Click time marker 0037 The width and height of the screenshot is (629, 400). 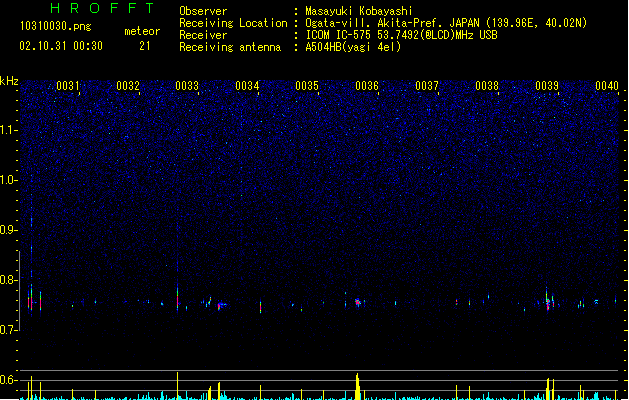pyautogui.click(x=427, y=86)
